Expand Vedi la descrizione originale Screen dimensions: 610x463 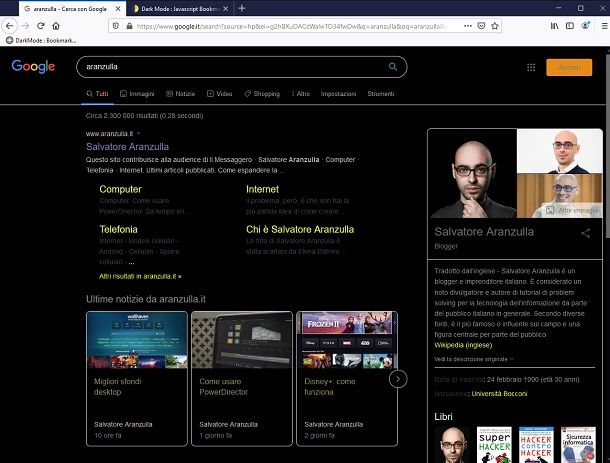(474, 359)
